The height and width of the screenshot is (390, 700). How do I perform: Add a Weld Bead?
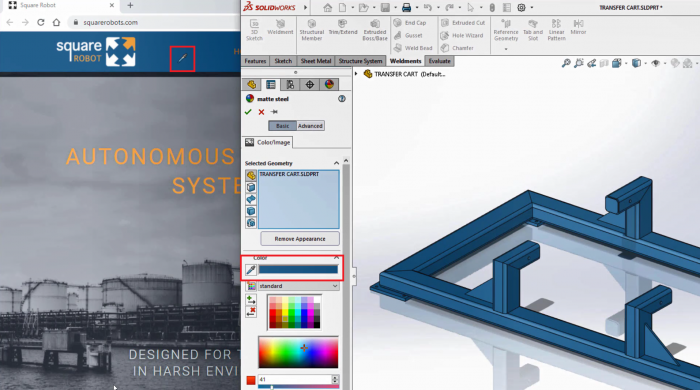point(413,48)
